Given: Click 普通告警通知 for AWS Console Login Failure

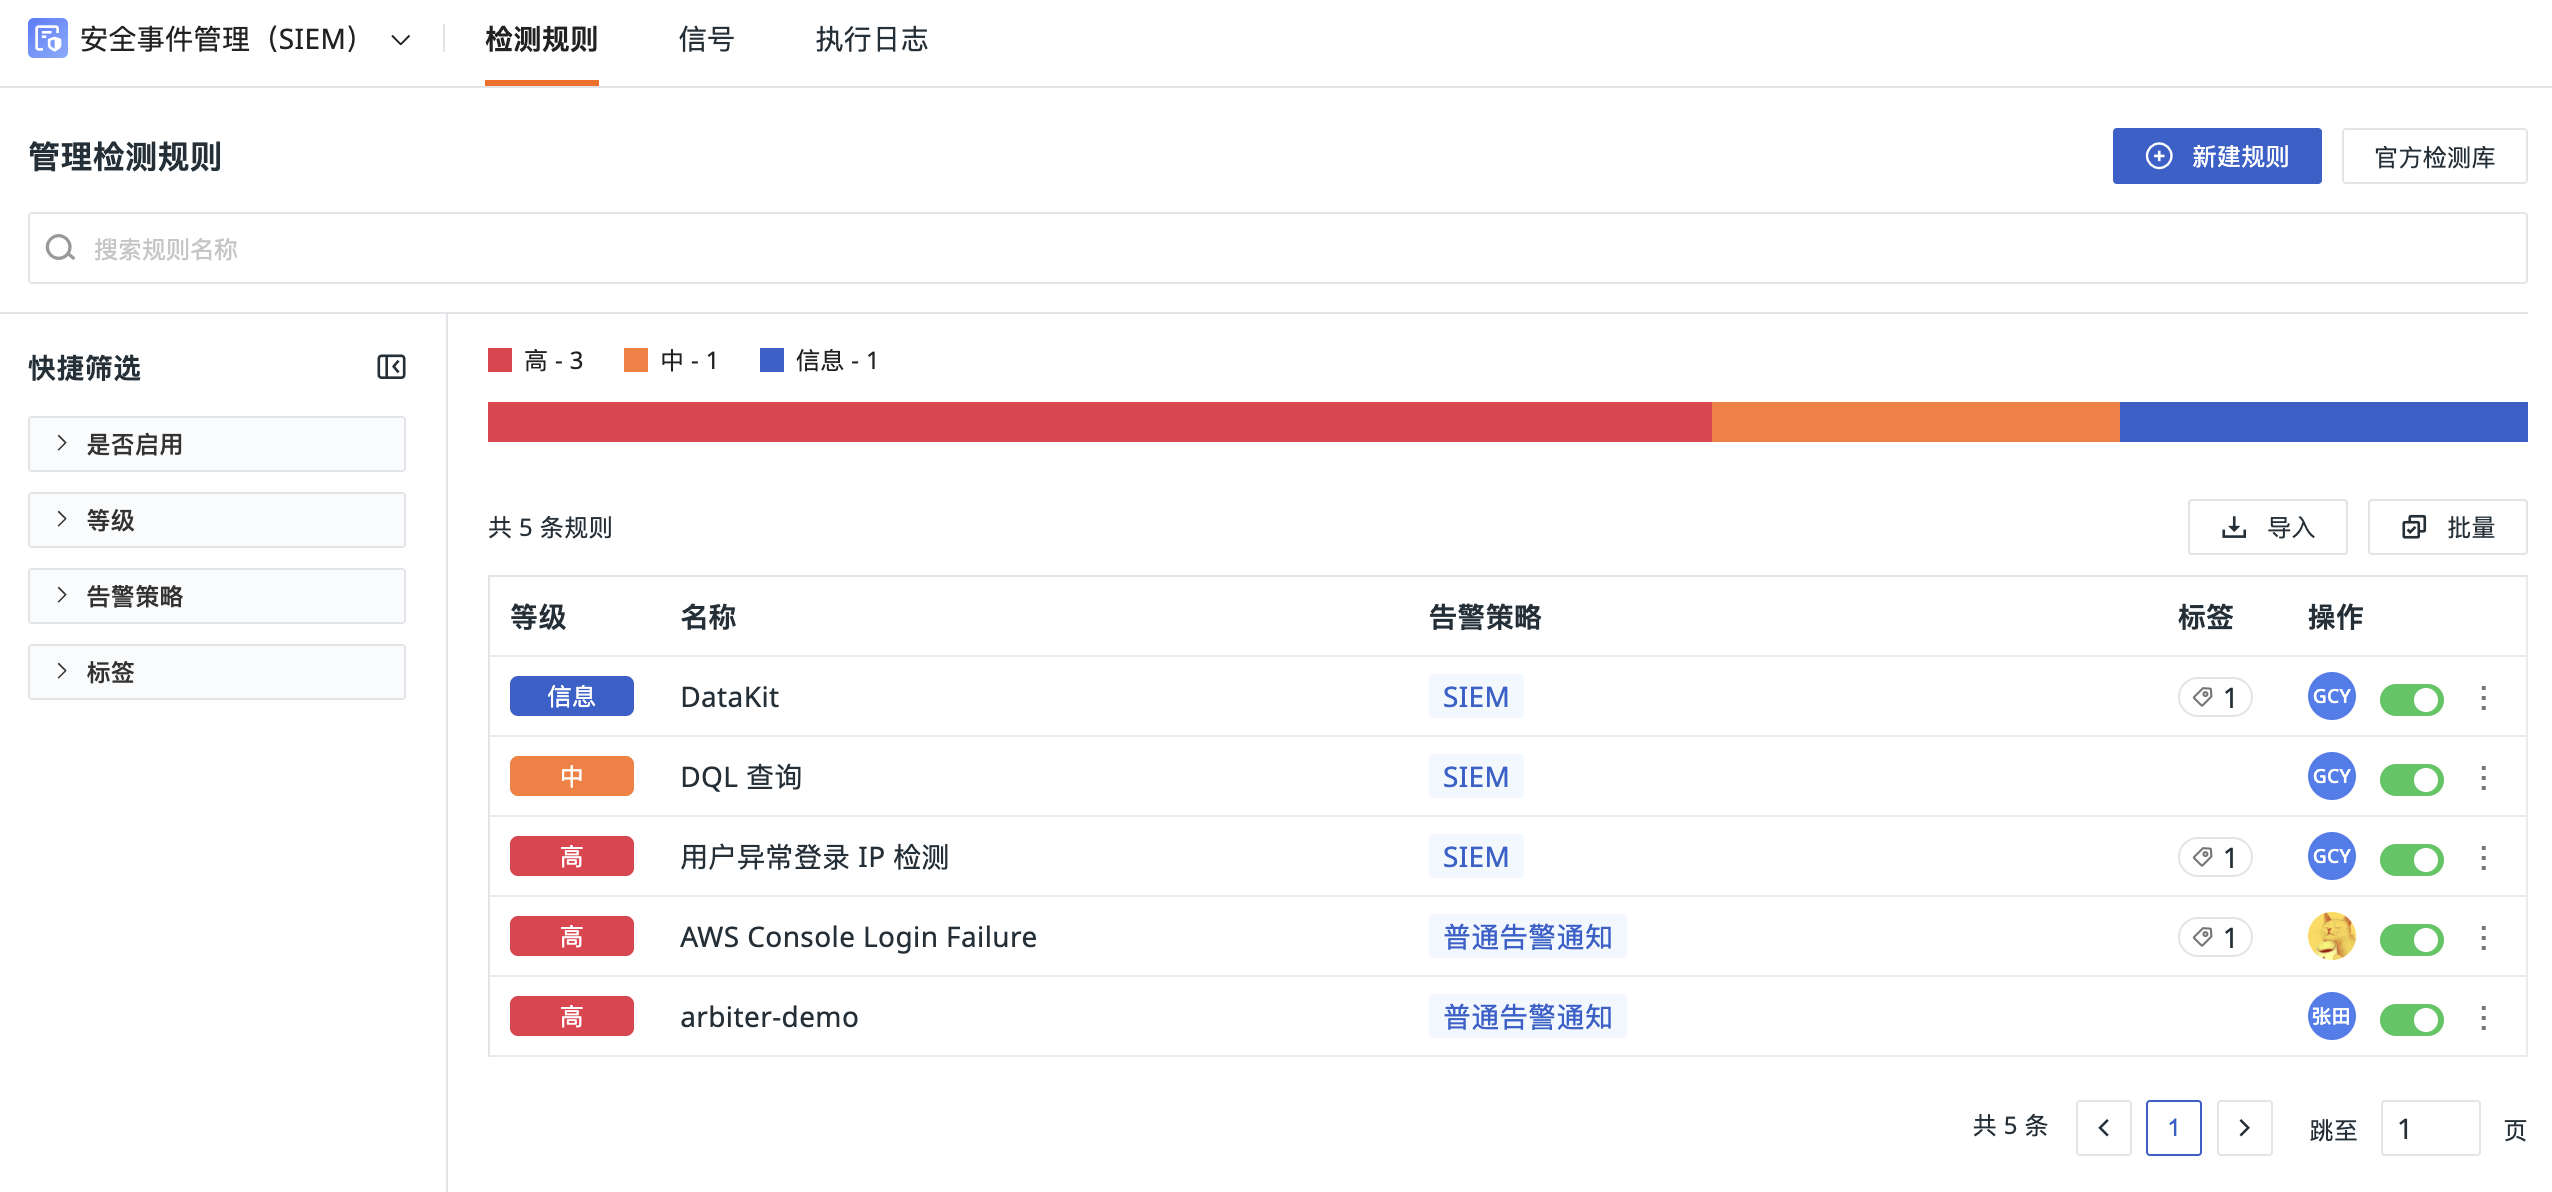Looking at the screenshot, I should tap(1528, 936).
